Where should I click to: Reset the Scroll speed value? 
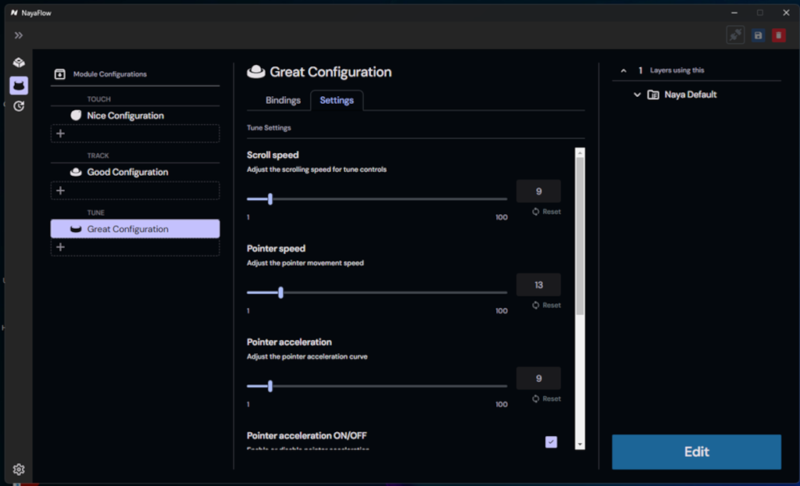546,212
